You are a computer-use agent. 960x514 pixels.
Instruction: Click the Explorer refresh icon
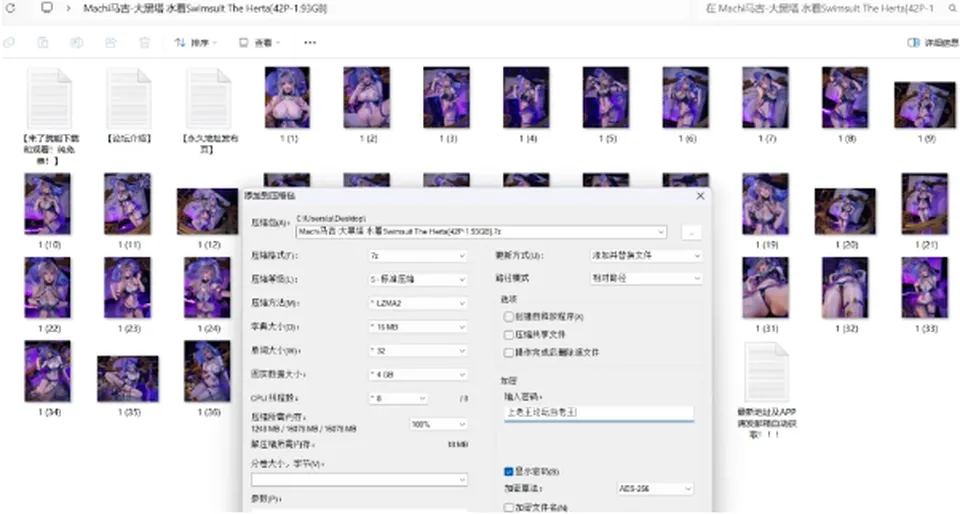pyautogui.click(x=10, y=9)
